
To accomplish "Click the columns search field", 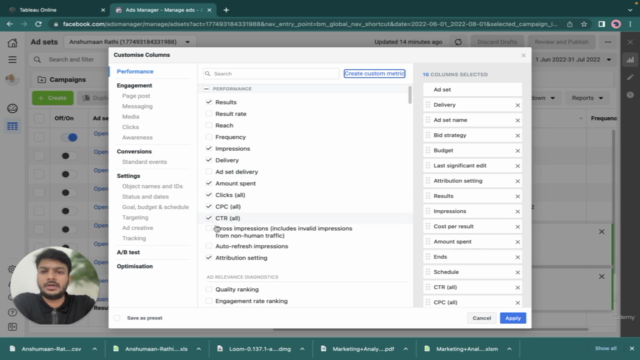I will [271, 73].
